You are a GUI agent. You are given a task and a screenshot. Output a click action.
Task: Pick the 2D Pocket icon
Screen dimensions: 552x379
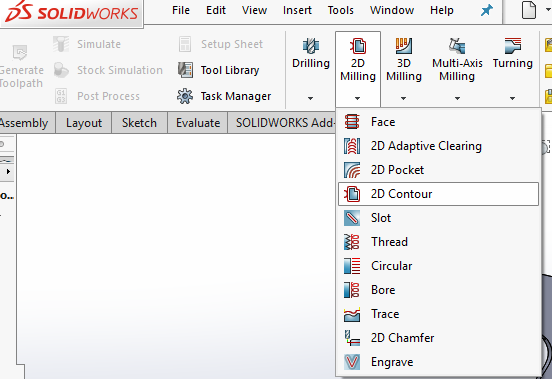pos(352,170)
